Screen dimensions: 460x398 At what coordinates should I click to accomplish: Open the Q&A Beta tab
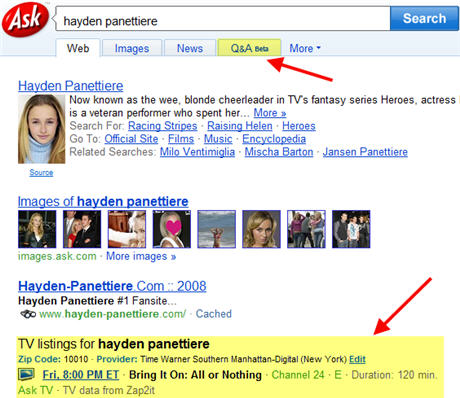coord(249,48)
